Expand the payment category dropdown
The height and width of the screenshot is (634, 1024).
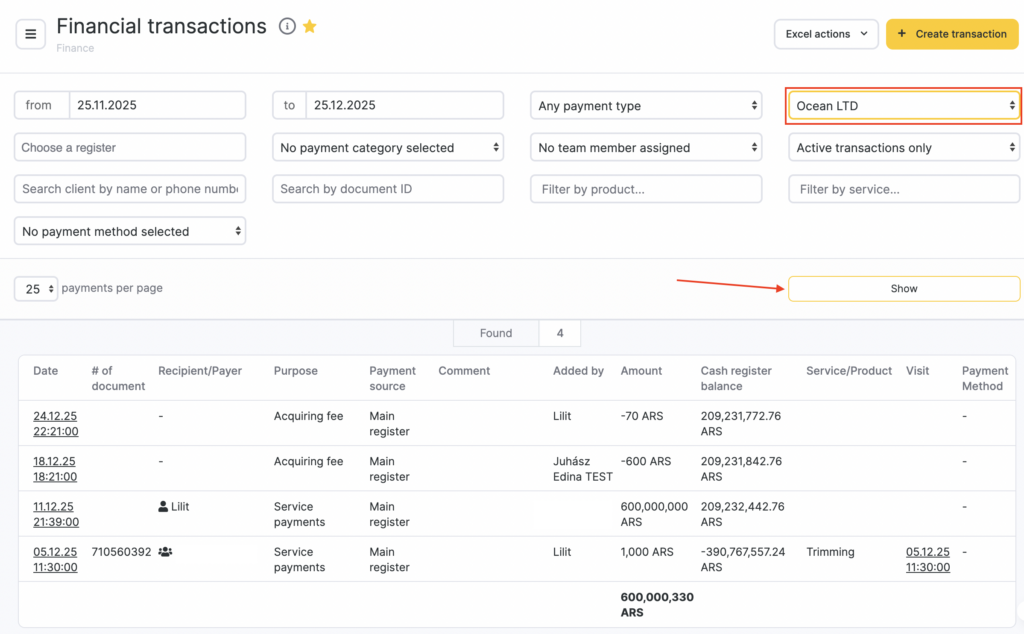388,148
